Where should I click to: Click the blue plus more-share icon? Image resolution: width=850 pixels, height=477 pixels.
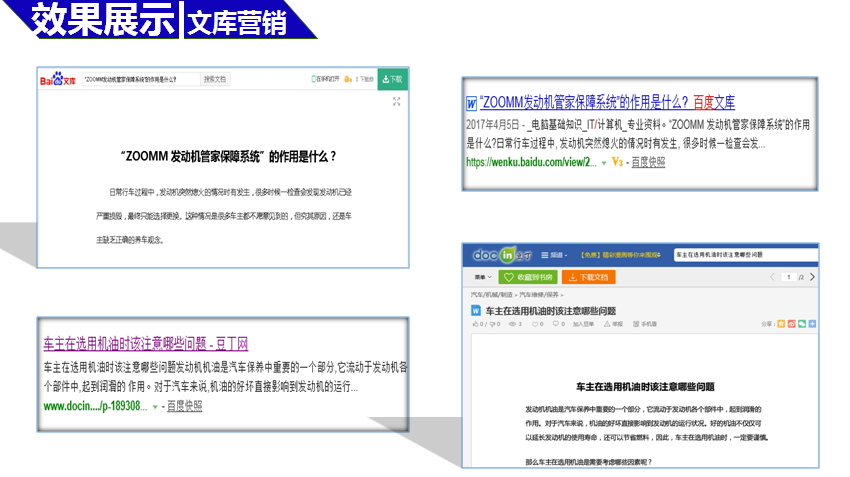pyautogui.click(x=812, y=324)
